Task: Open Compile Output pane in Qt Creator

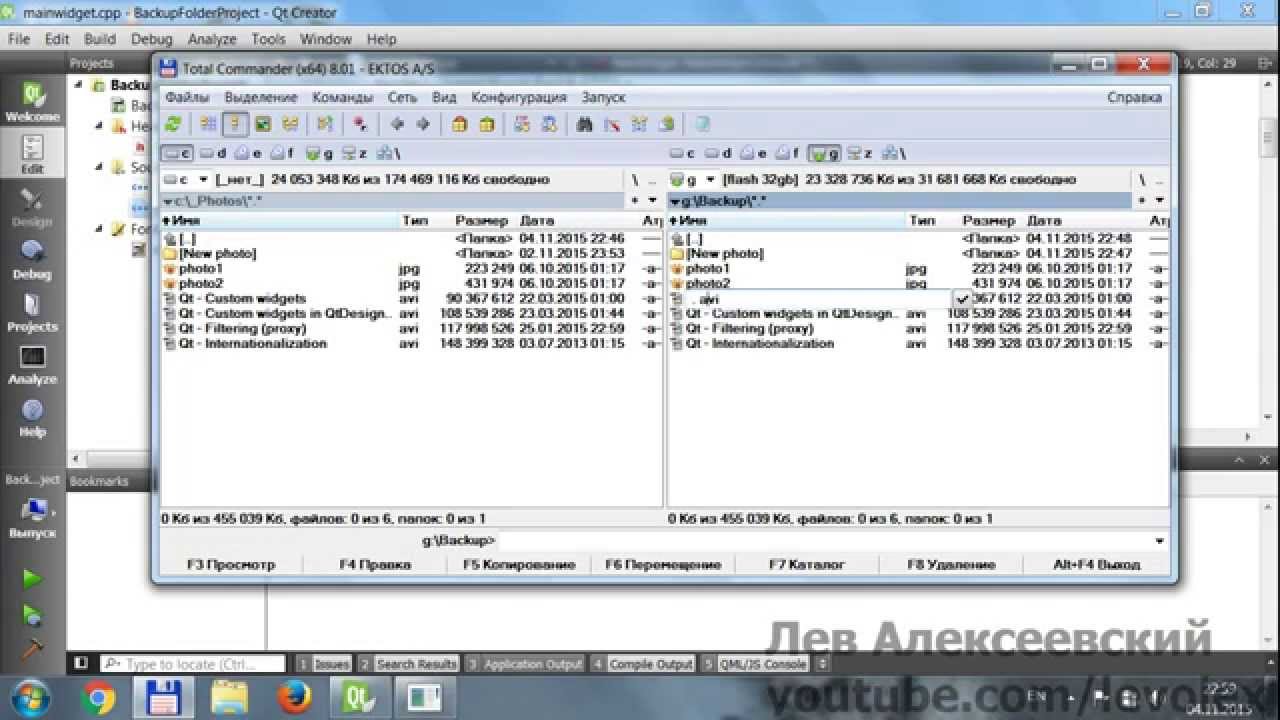Action: pyautogui.click(x=642, y=664)
